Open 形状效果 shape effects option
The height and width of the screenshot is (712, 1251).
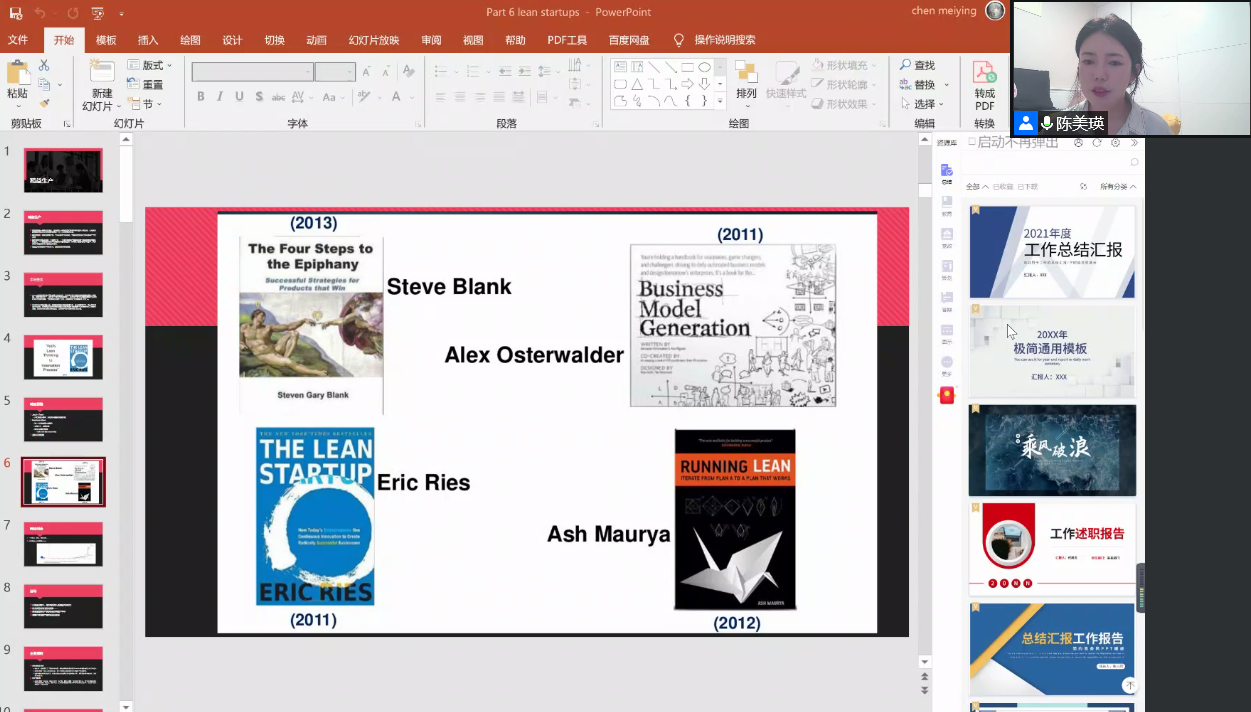846,104
